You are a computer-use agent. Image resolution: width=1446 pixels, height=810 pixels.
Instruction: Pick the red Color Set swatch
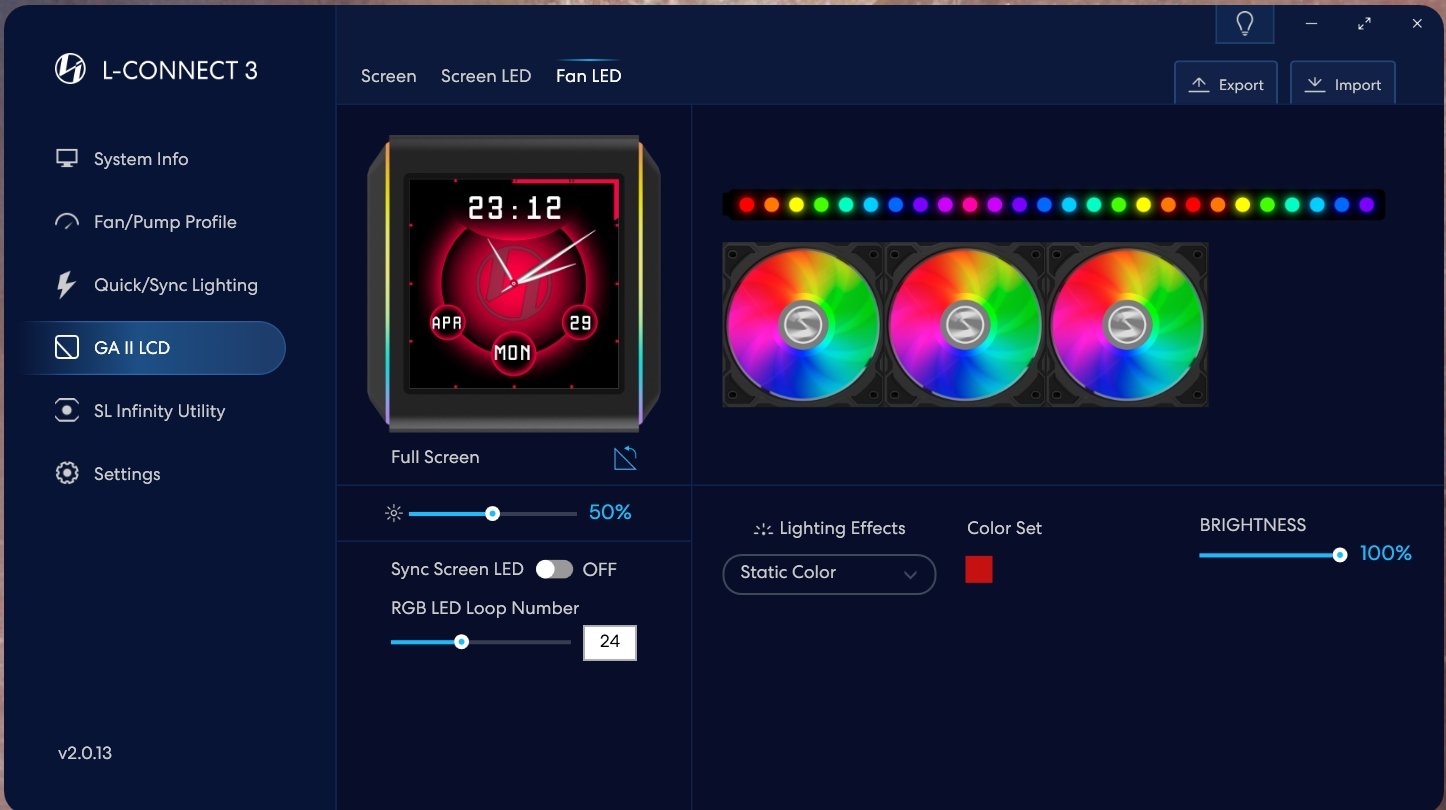click(978, 570)
